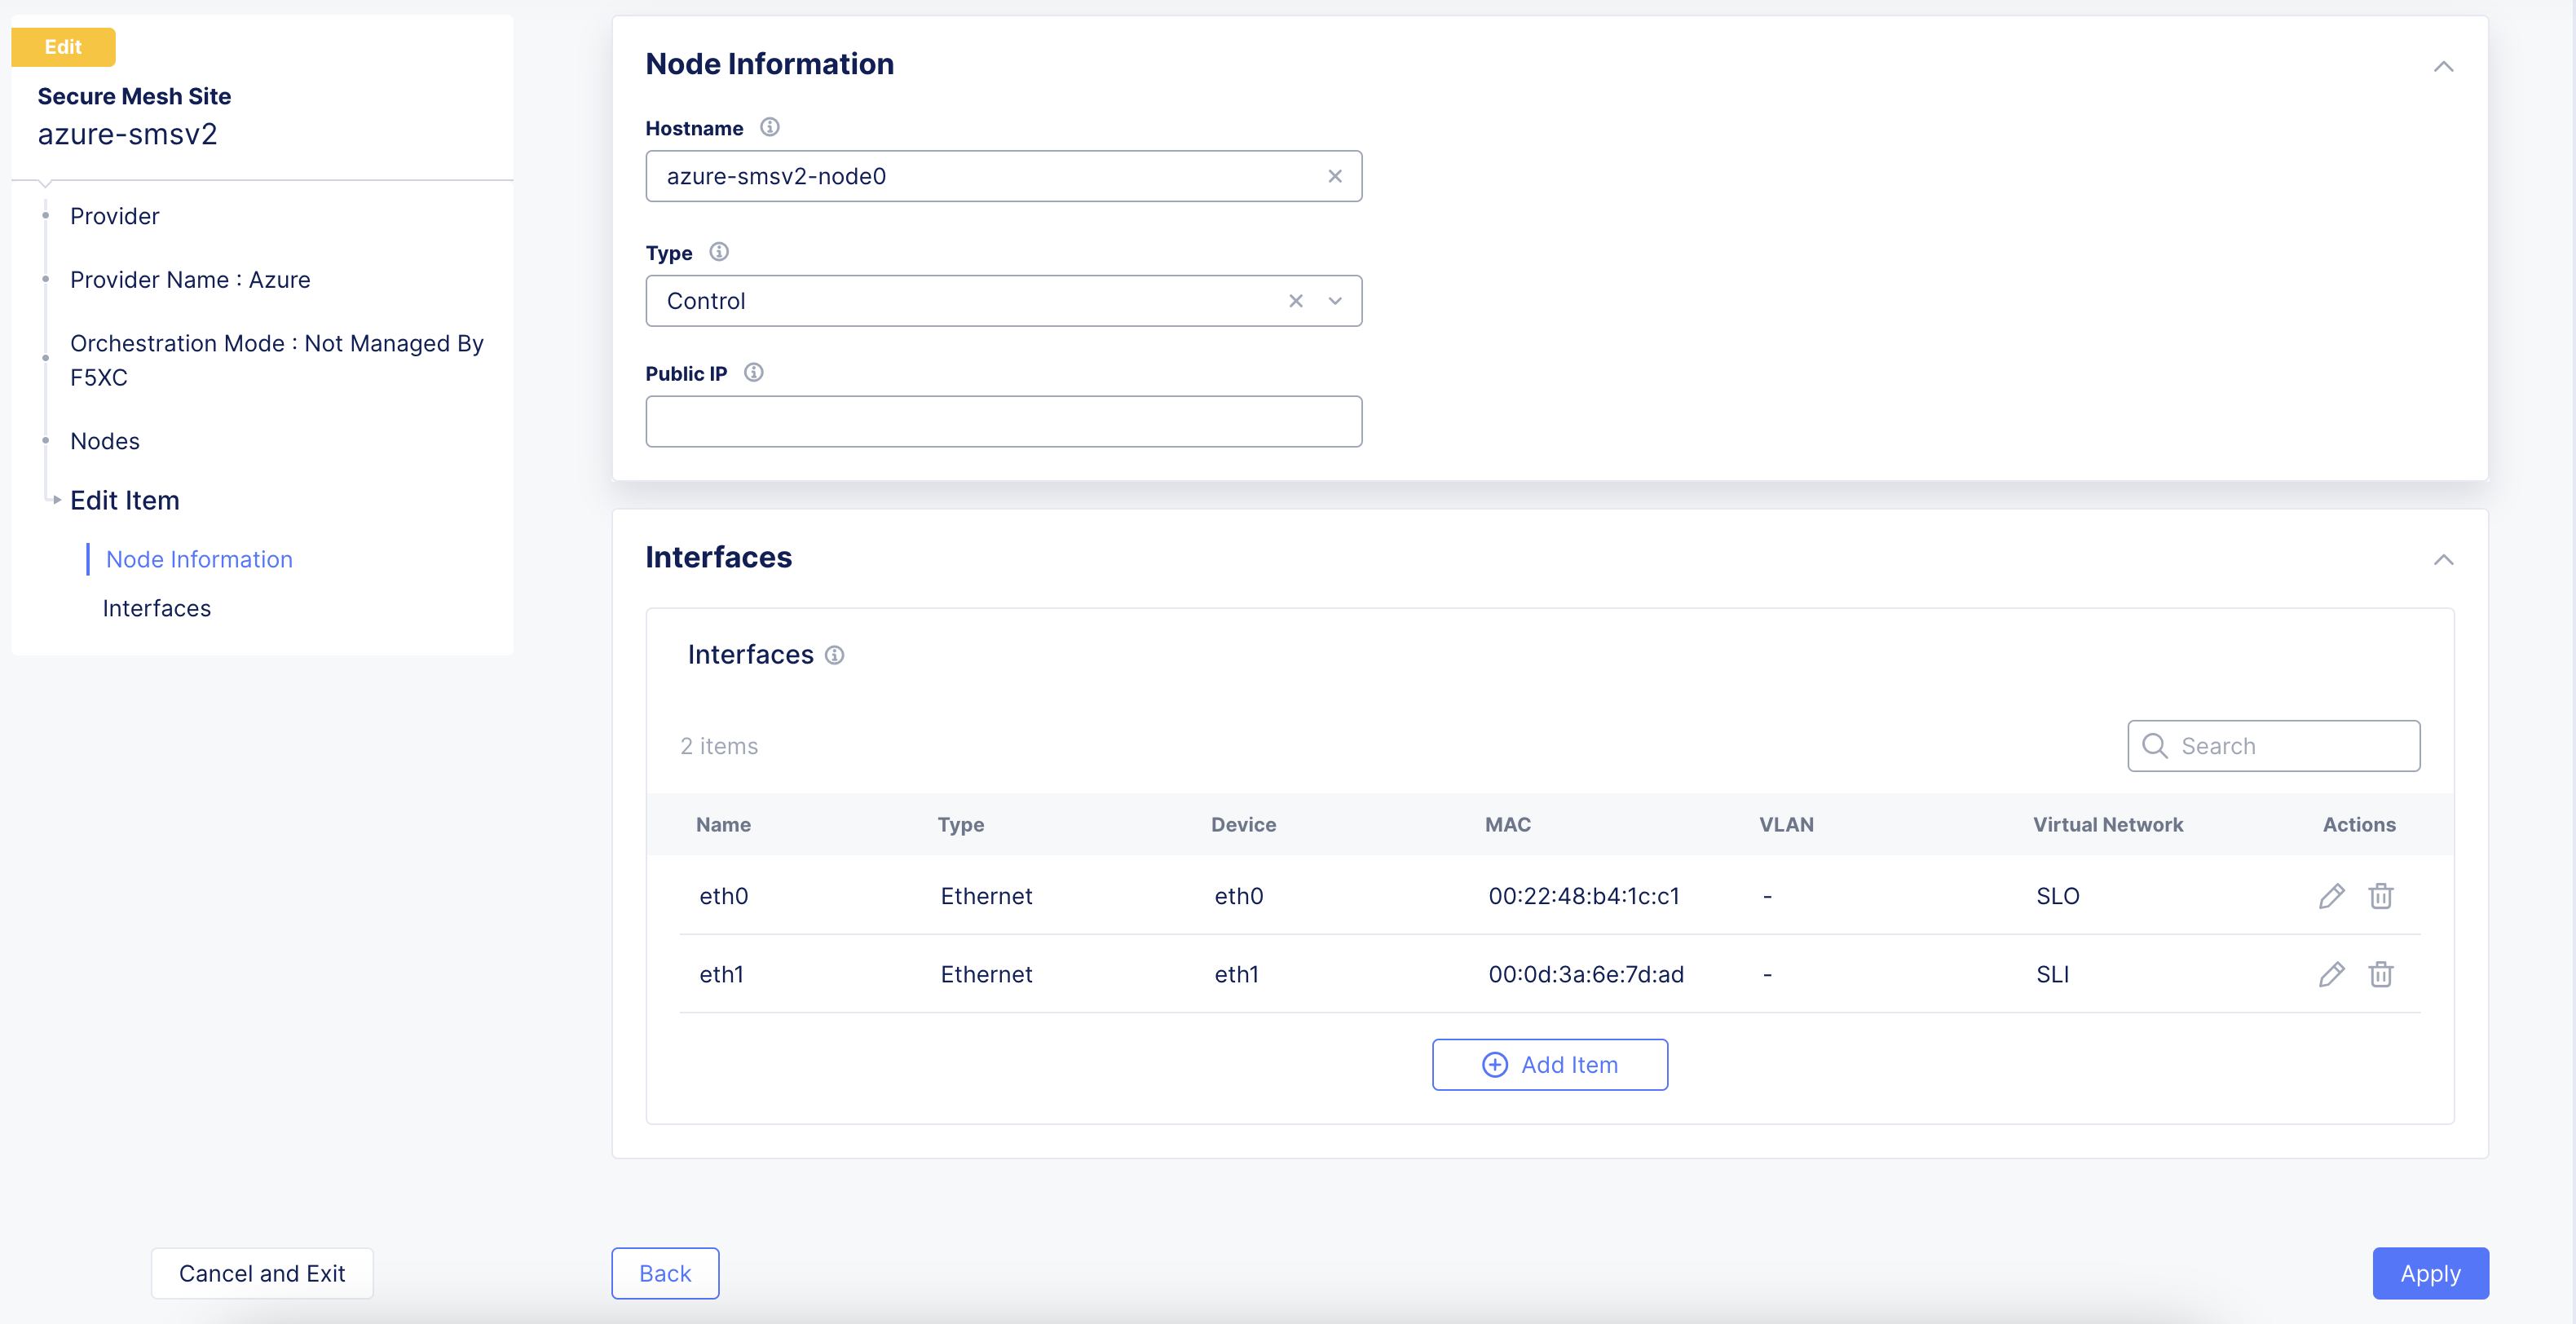2576x1324 pixels.
Task: Collapse the Node Information section
Action: click(2445, 67)
